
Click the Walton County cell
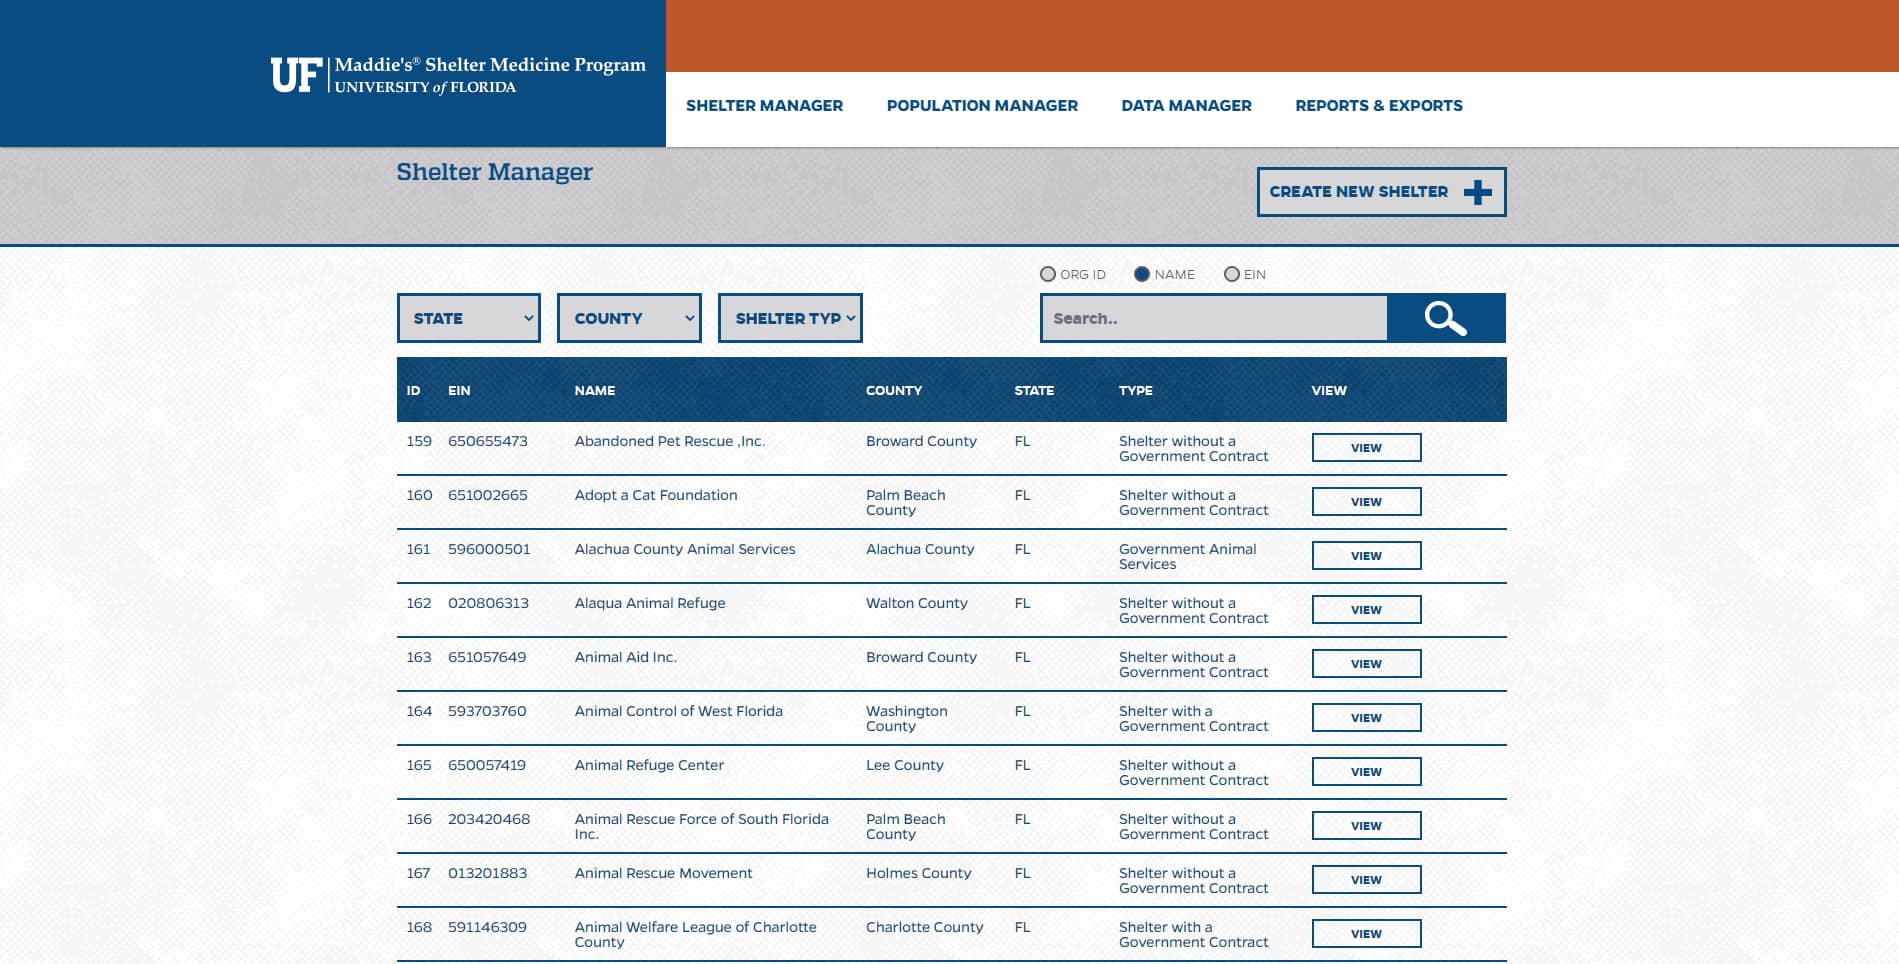[x=917, y=603]
